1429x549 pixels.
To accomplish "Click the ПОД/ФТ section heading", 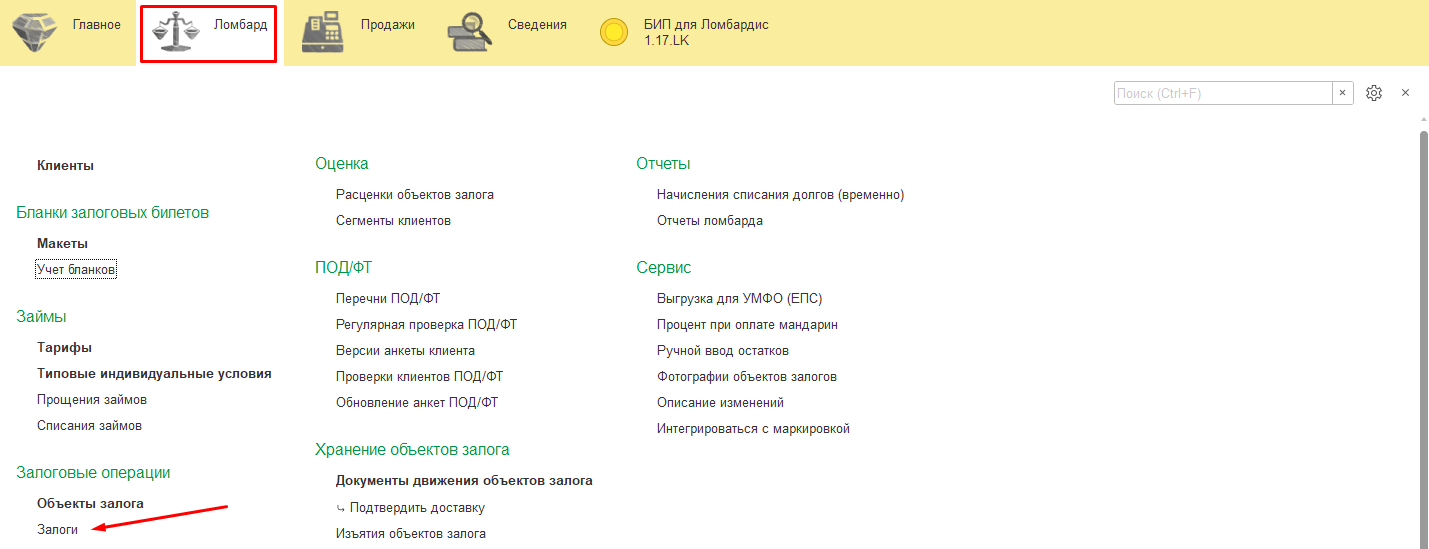I will [344, 267].
